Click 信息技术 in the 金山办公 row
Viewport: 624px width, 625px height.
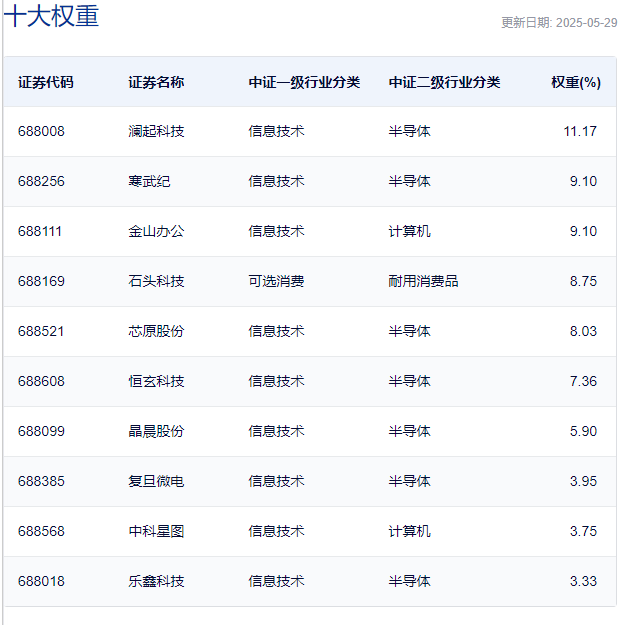pyautogui.click(x=276, y=231)
